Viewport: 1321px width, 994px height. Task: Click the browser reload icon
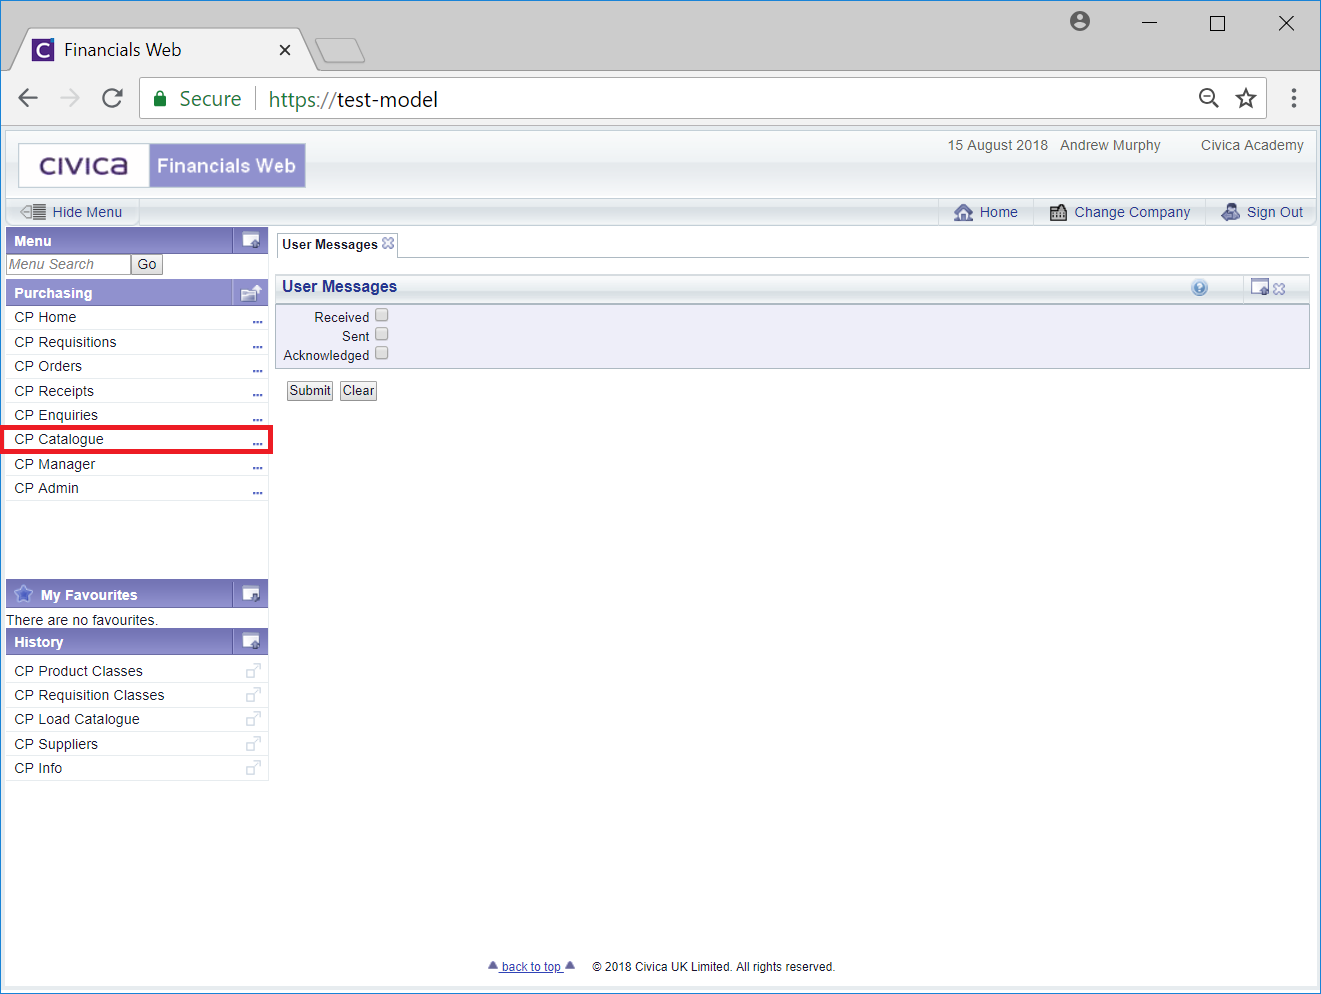[112, 98]
